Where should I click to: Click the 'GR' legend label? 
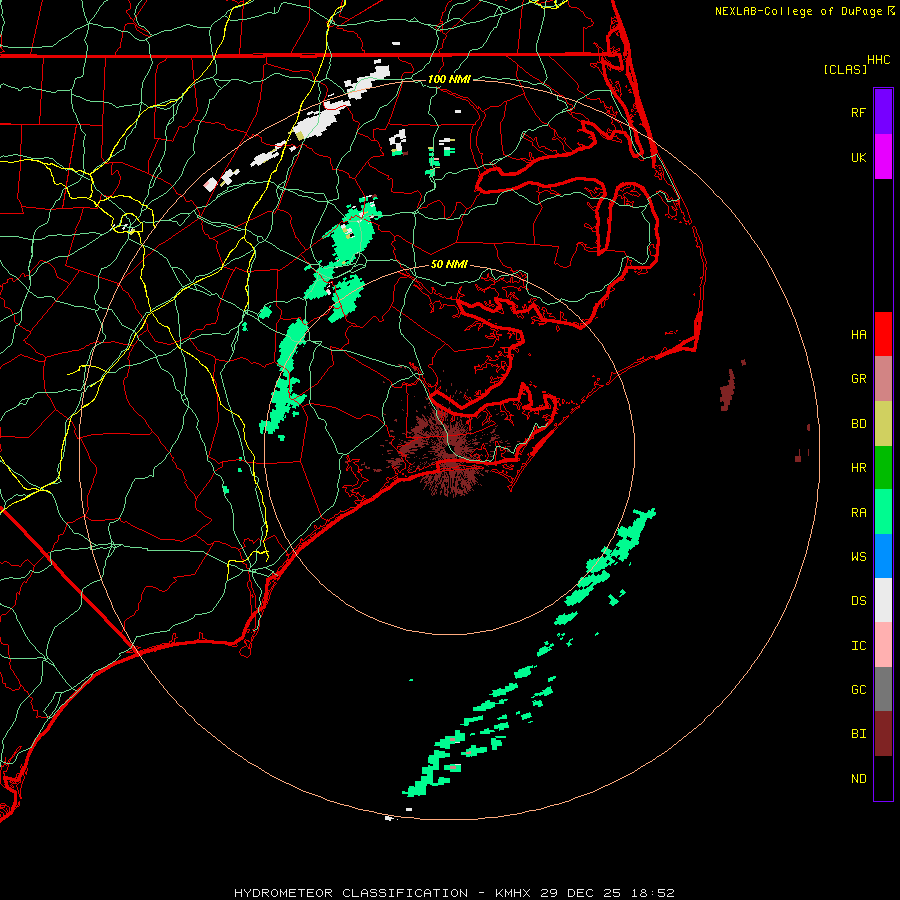[x=858, y=379]
